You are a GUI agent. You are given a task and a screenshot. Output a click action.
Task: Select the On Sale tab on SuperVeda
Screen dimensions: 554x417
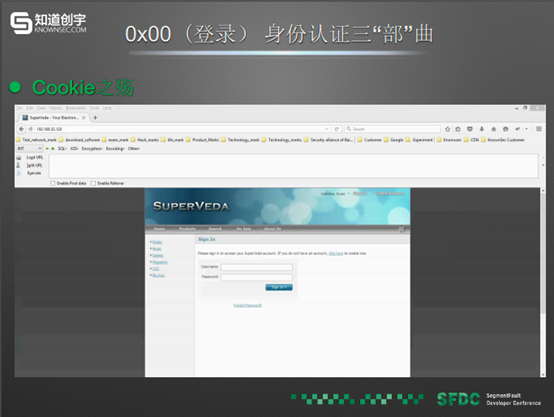pos(243,229)
